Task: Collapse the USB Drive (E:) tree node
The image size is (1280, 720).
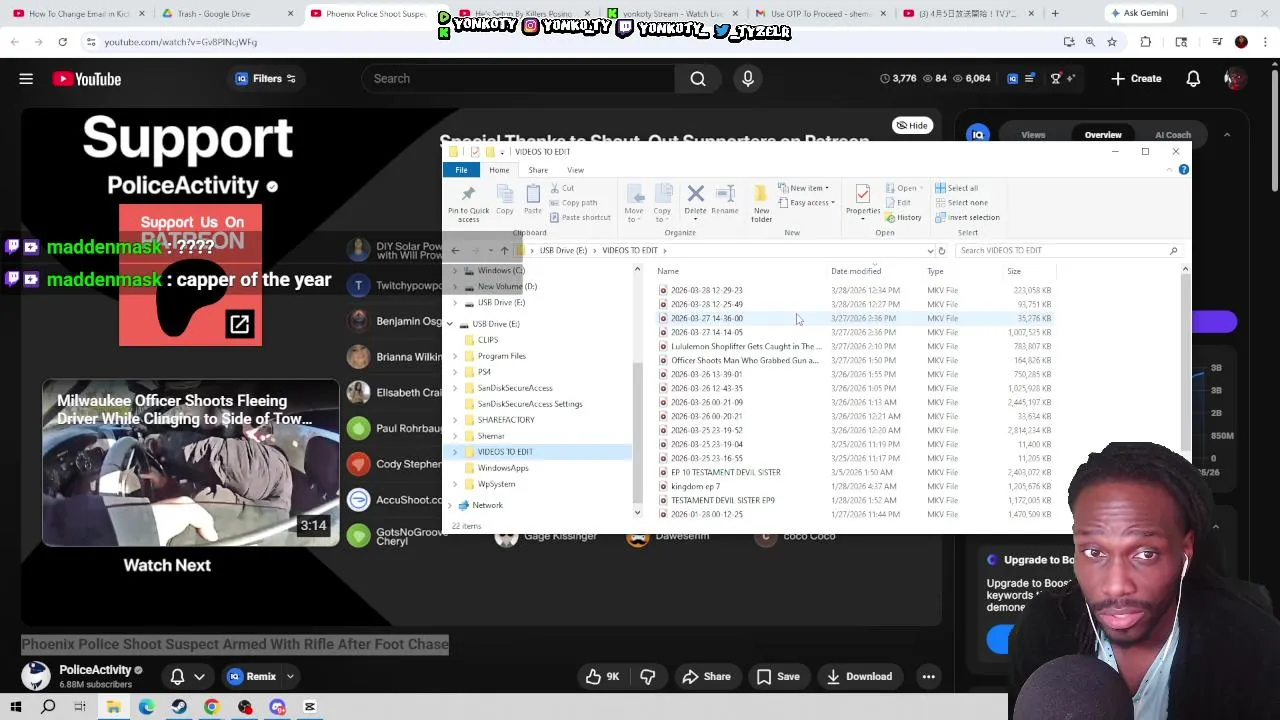Action: [x=450, y=324]
